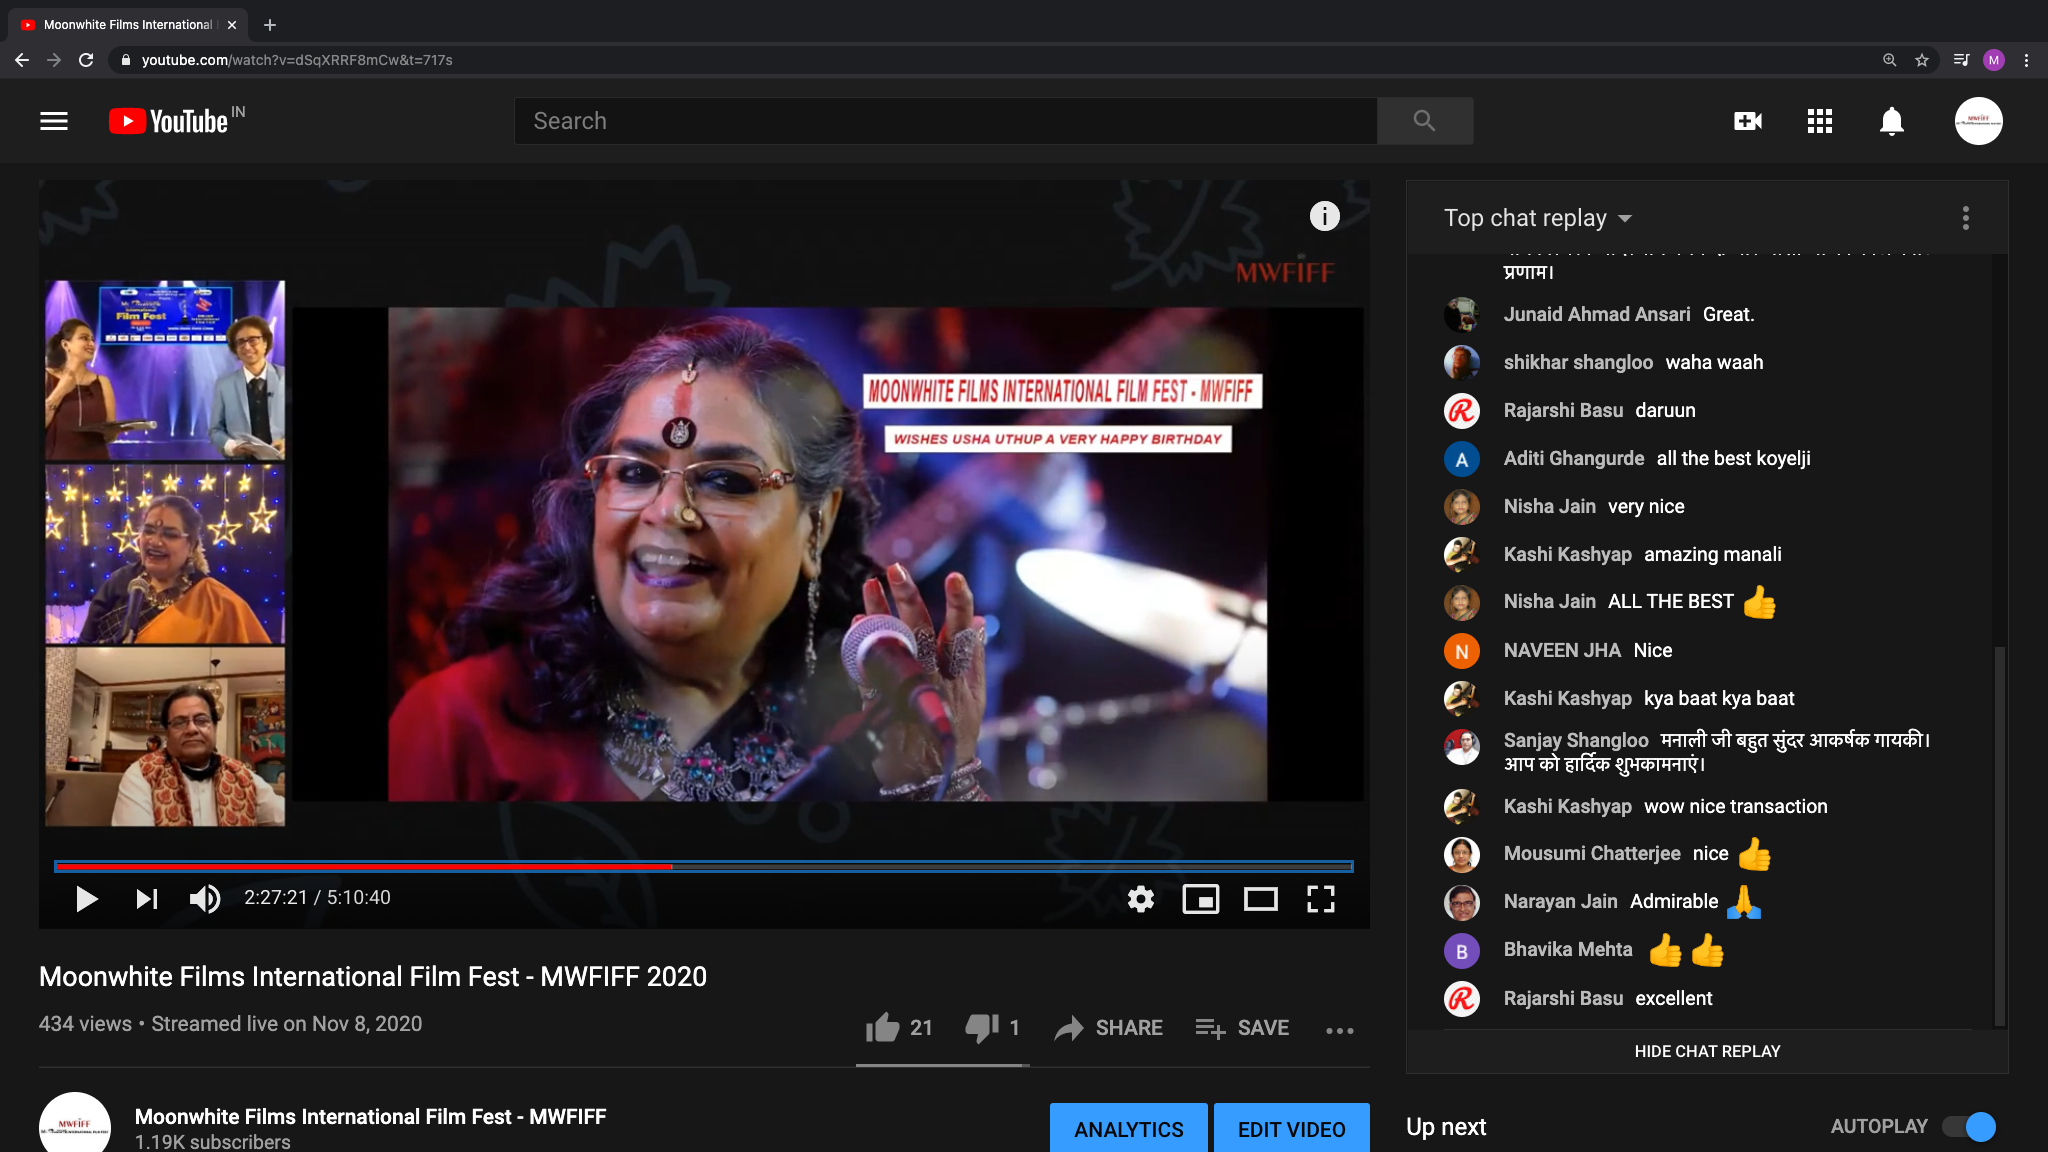Viewport: 2048px width, 1152px height.
Task: Click chat author Bhavika Mehta
Action: coord(1568,949)
